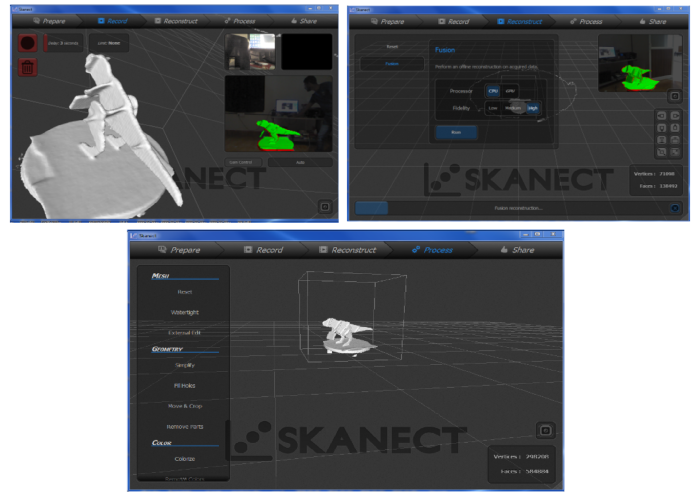Select Fusion in the Reconstruct side list
700x500 pixels.
point(392,64)
